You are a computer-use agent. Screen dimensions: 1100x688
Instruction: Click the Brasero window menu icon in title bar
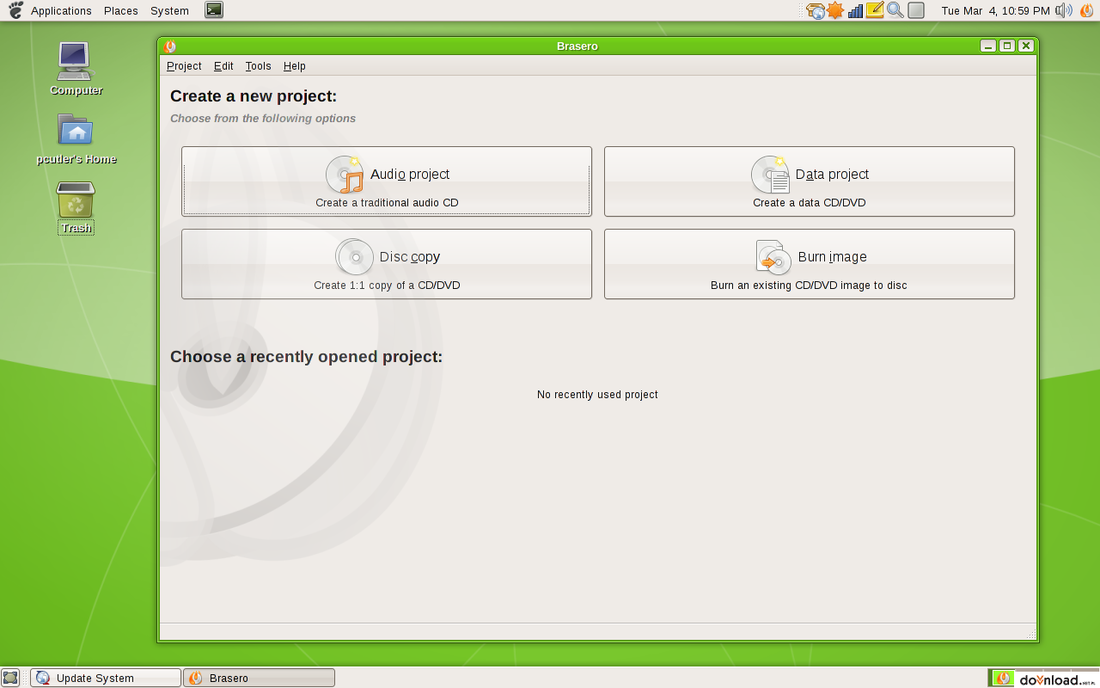point(170,46)
